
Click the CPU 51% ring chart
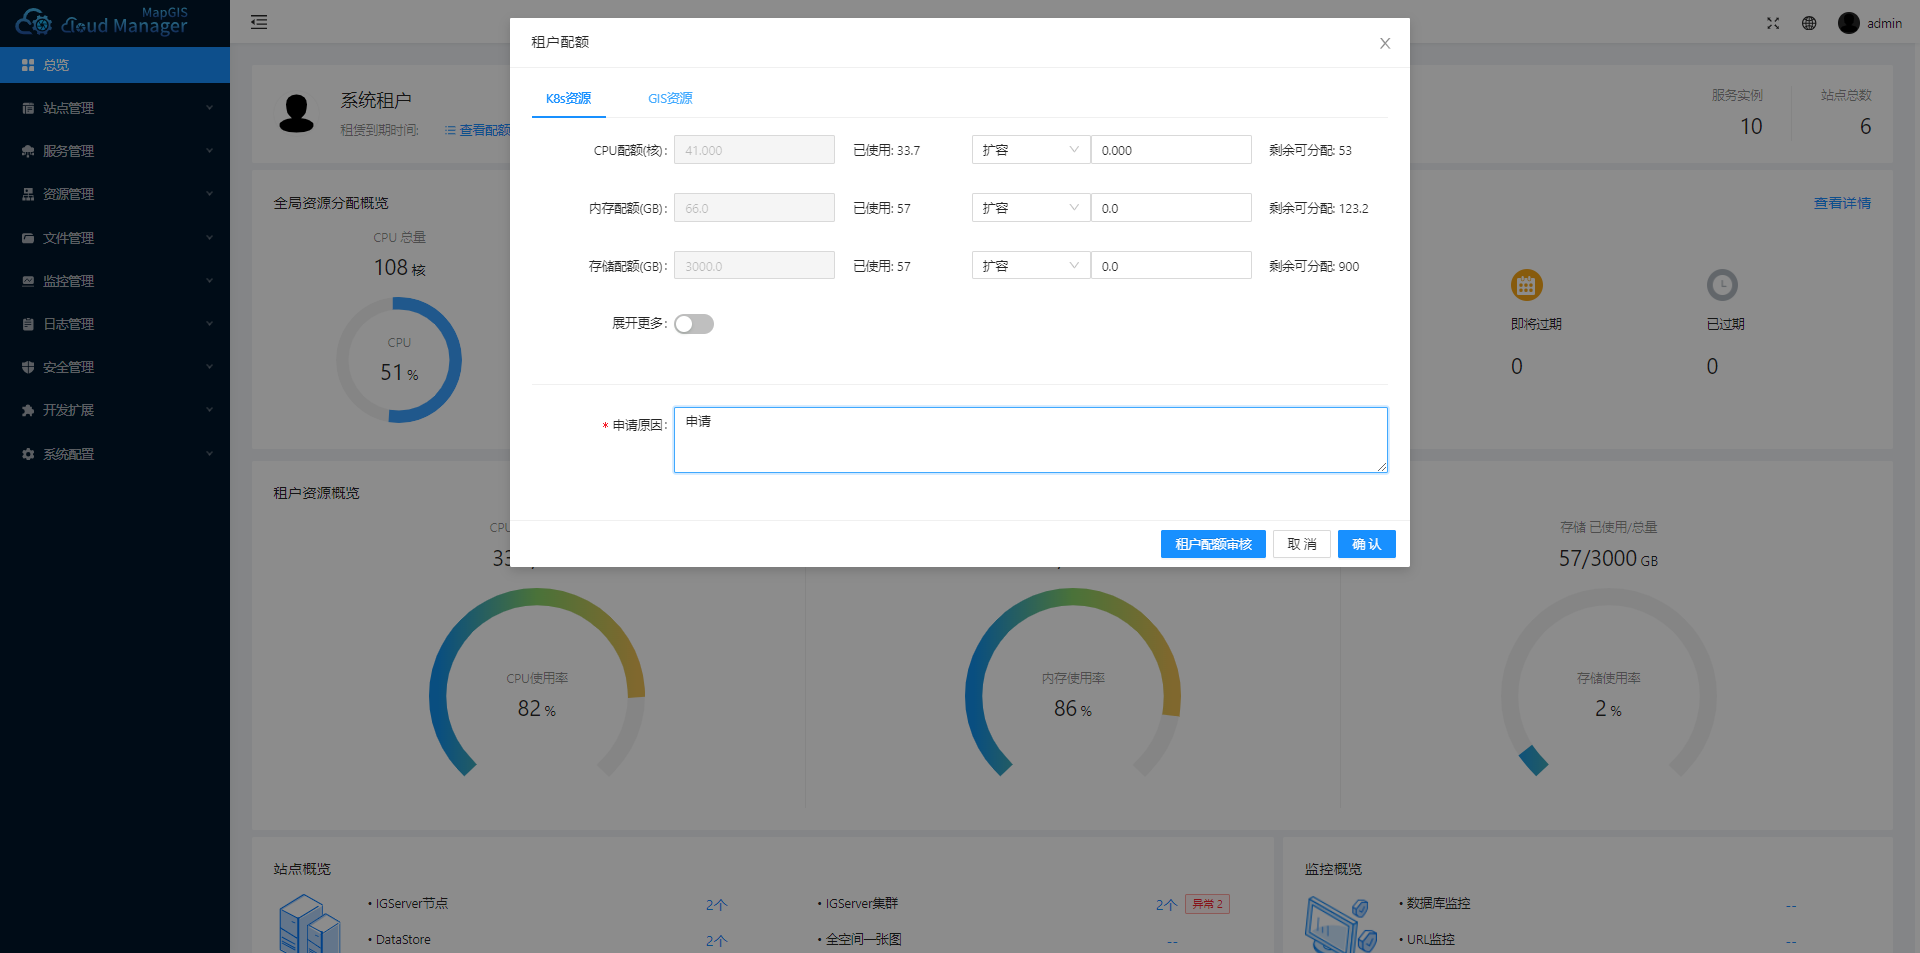(x=399, y=360)
